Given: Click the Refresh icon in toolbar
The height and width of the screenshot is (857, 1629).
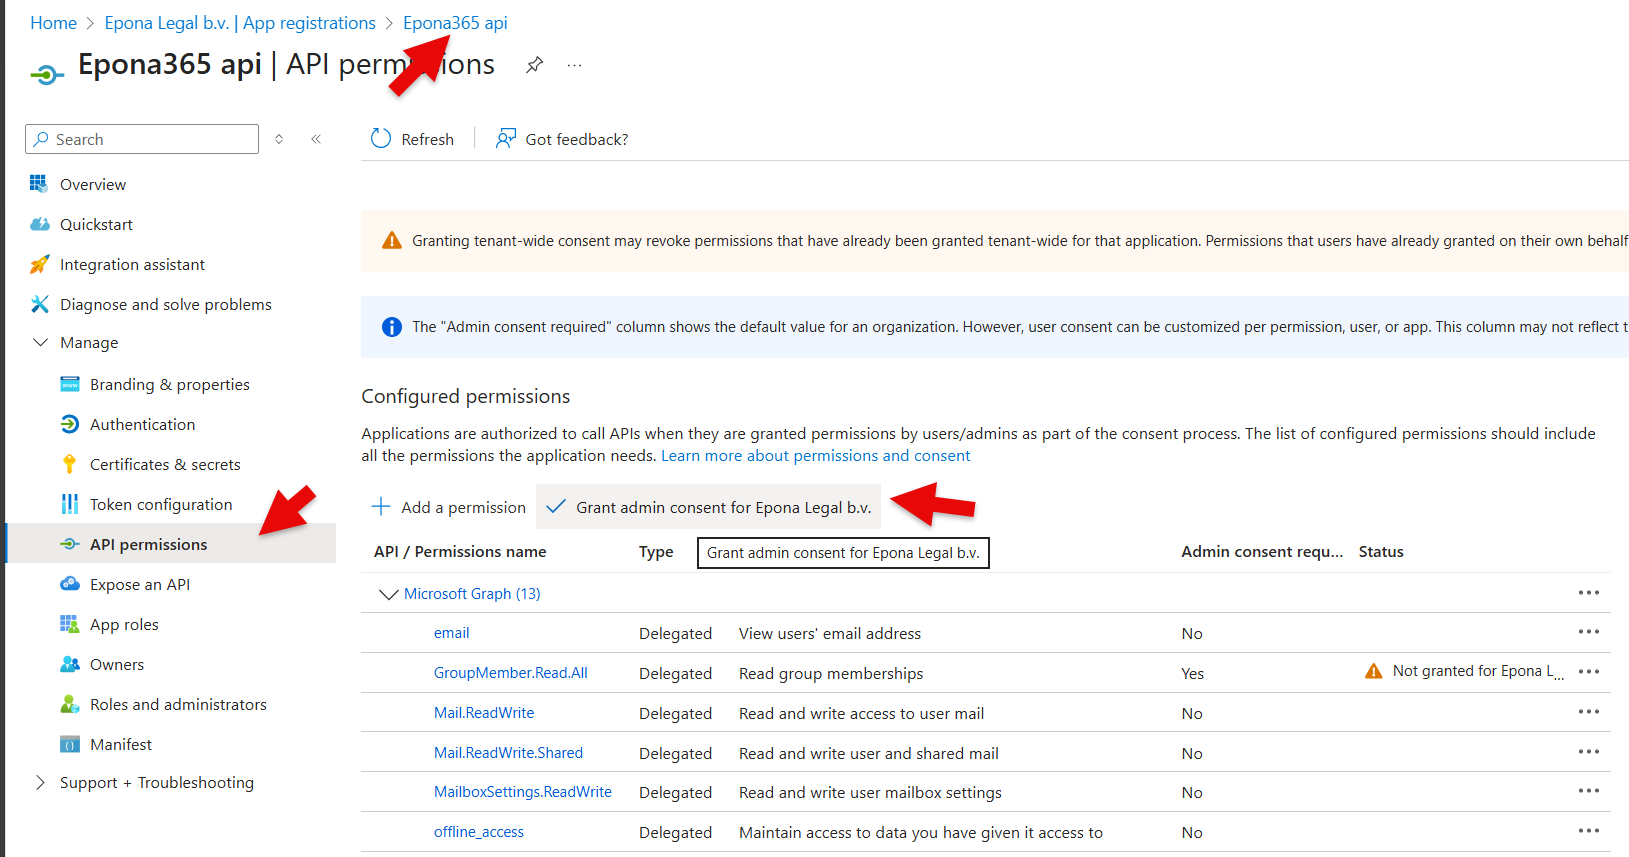Looking at the screenshot, I should point(381,139).
